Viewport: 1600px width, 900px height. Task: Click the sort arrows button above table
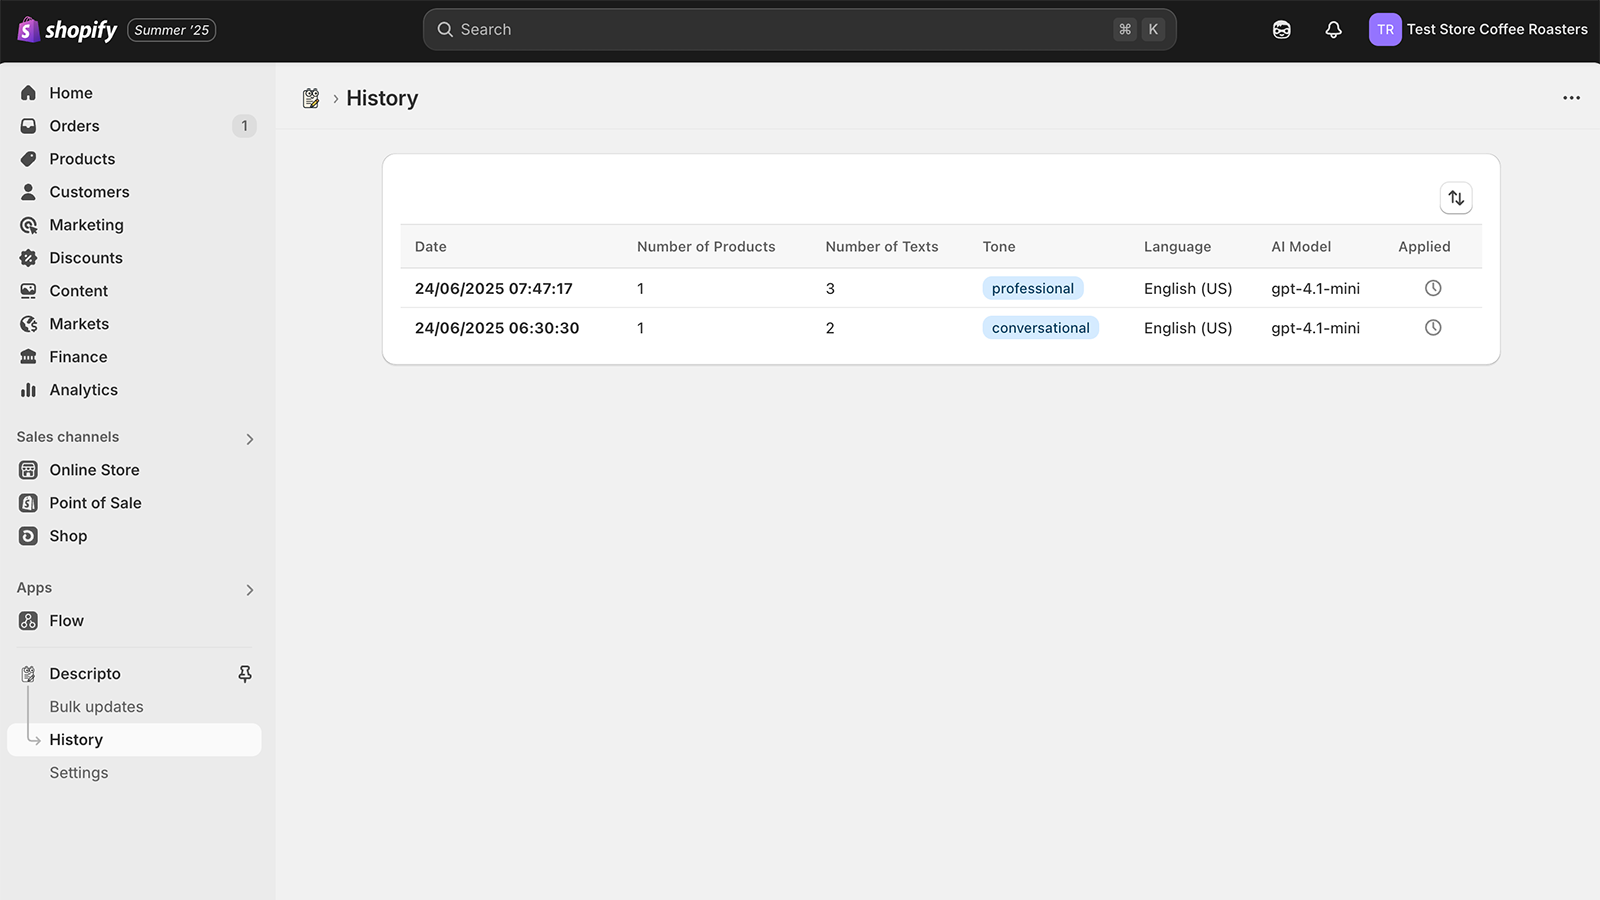coord(1456,198)
